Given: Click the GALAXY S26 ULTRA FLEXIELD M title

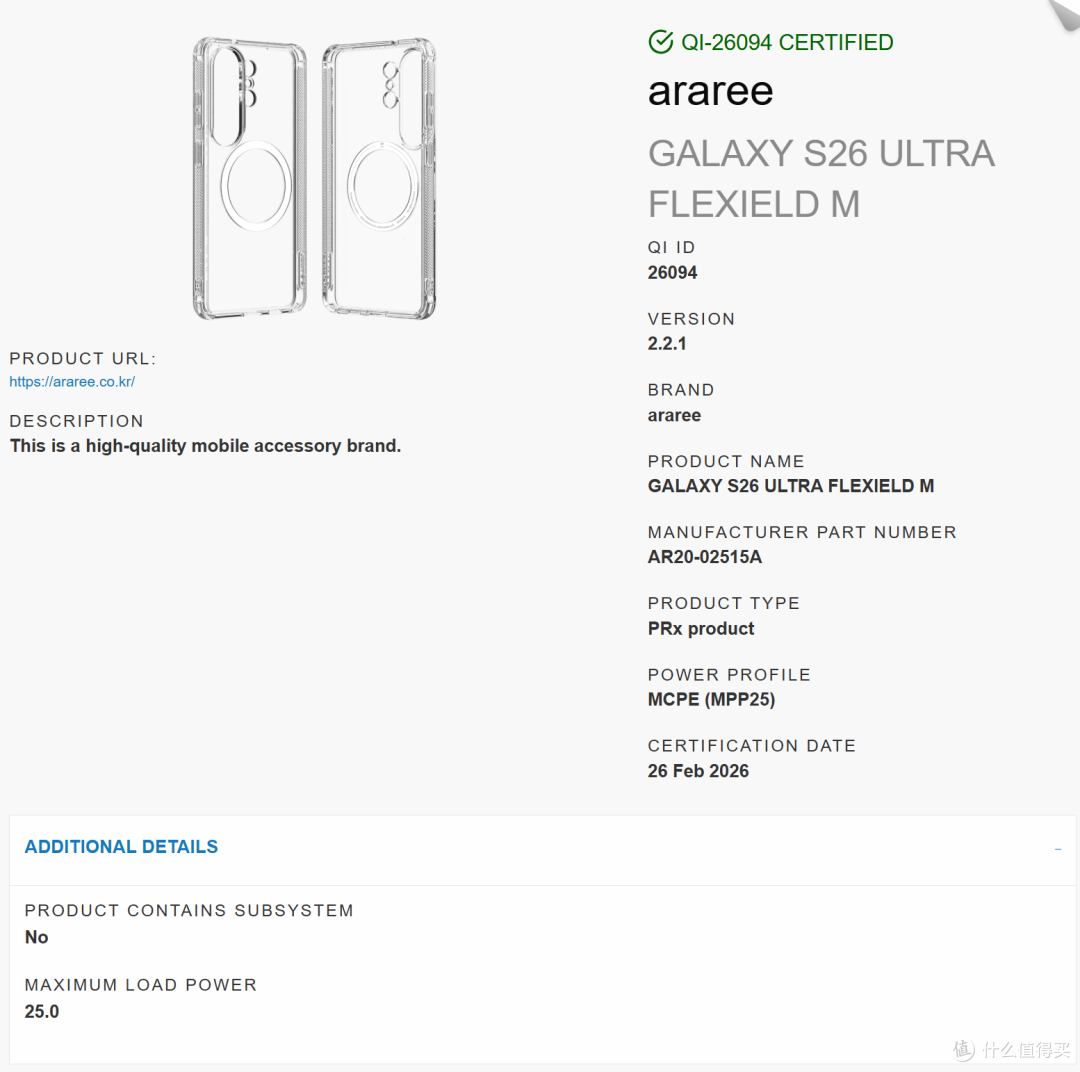Looking at the screenshot, I should 821,178.
